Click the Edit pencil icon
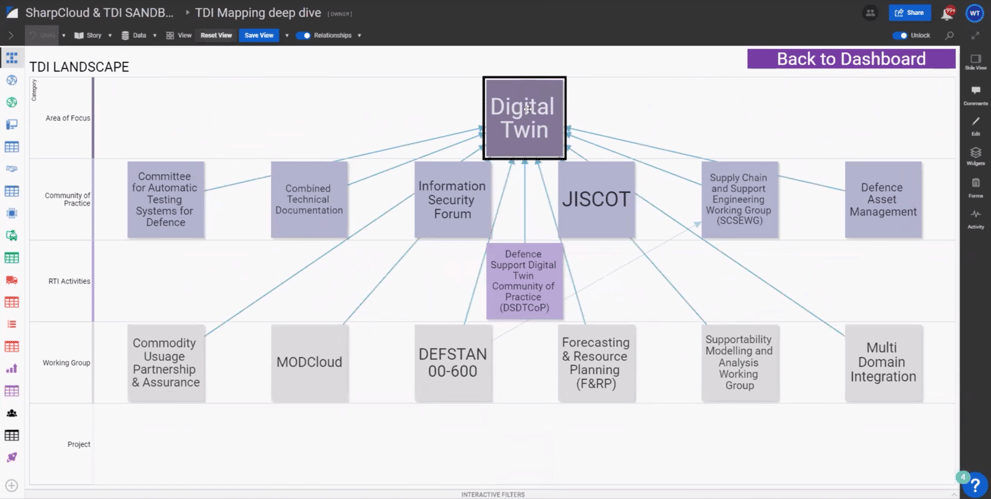This screenshot has height=499, width=991. pos(975,125)
